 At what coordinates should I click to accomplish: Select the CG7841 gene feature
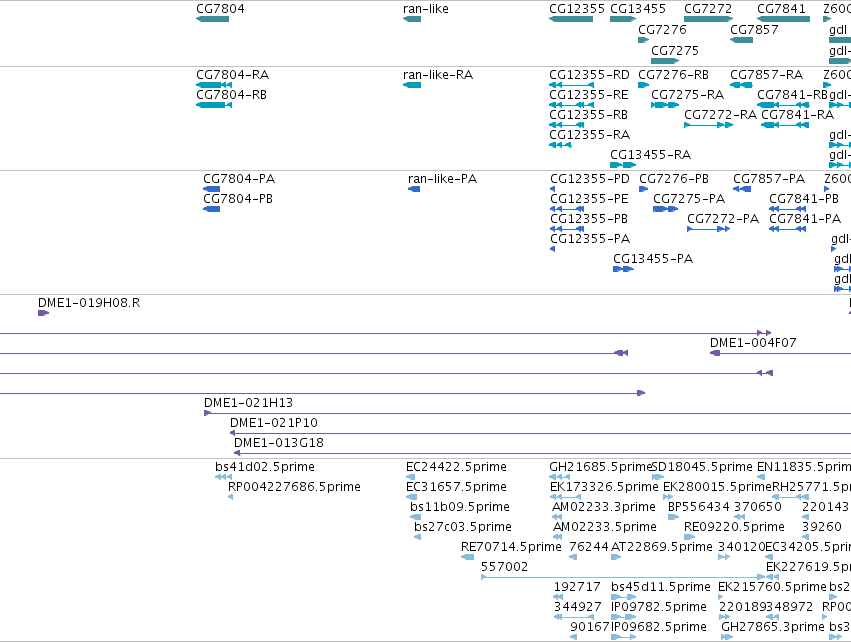tap(783, 19)
